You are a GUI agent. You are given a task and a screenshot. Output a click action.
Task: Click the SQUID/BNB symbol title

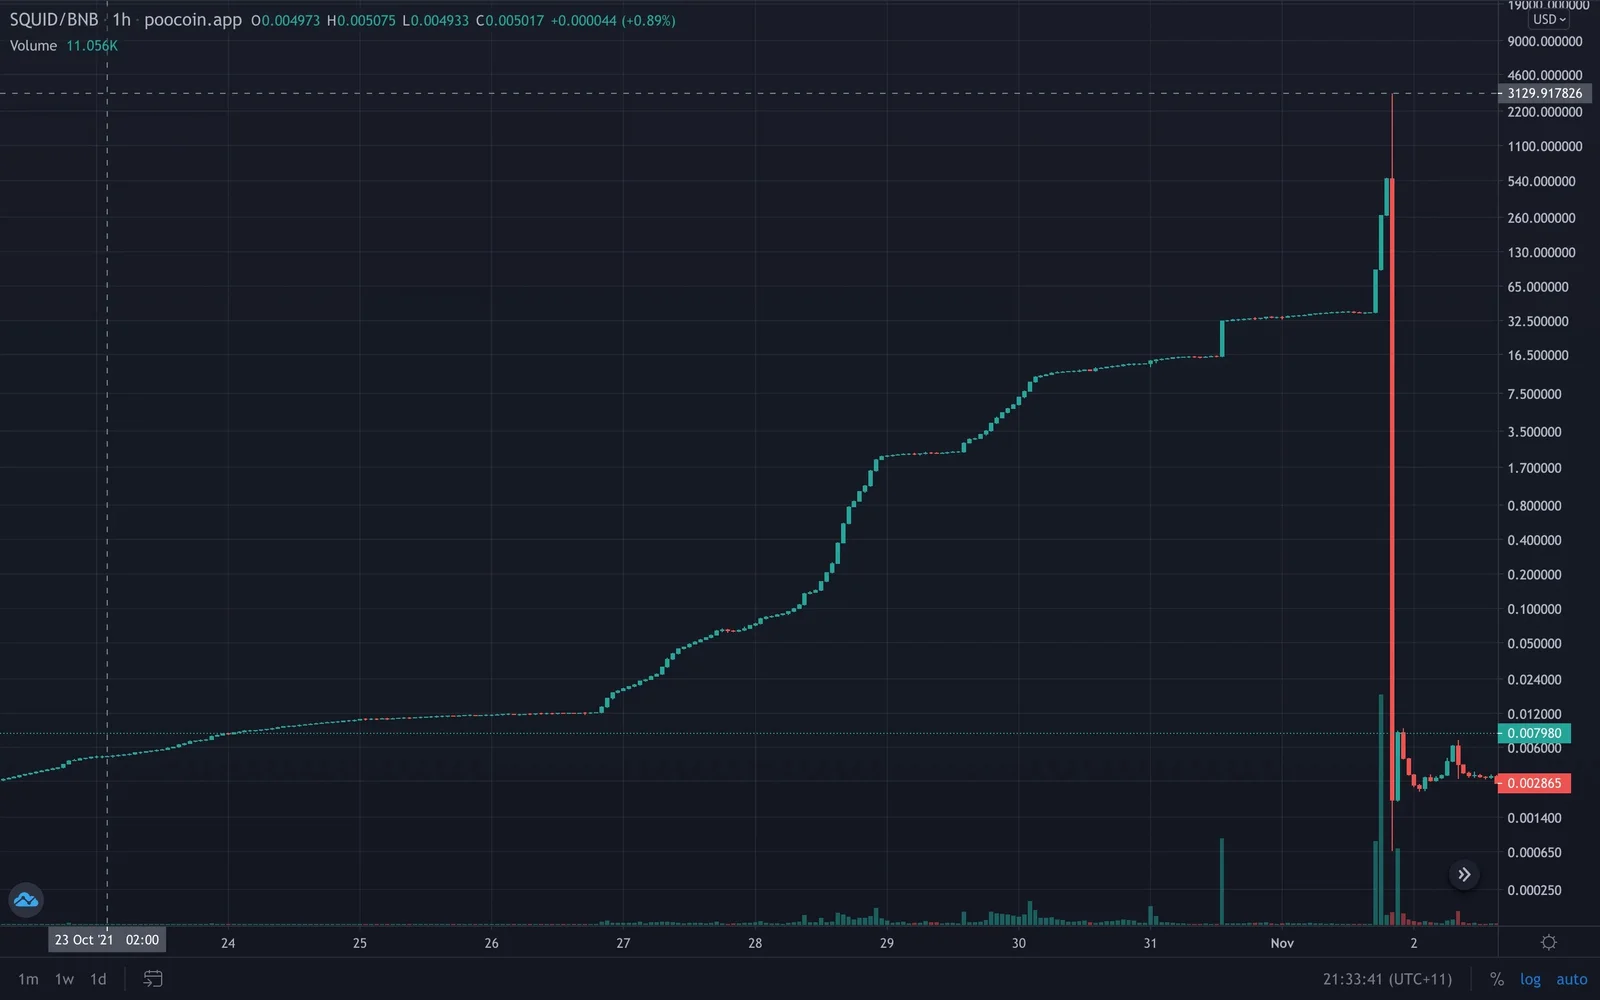(54, 20)
